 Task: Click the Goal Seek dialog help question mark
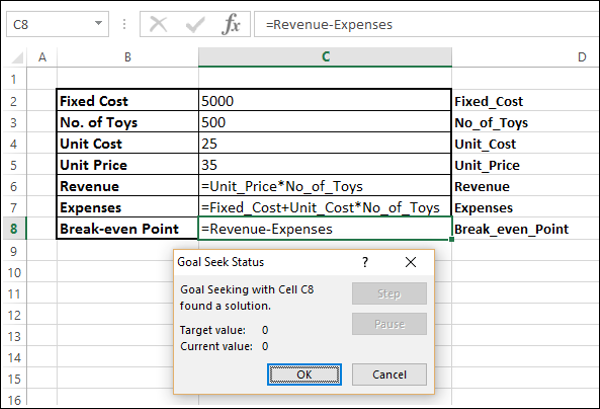click(x=365, y=262)
